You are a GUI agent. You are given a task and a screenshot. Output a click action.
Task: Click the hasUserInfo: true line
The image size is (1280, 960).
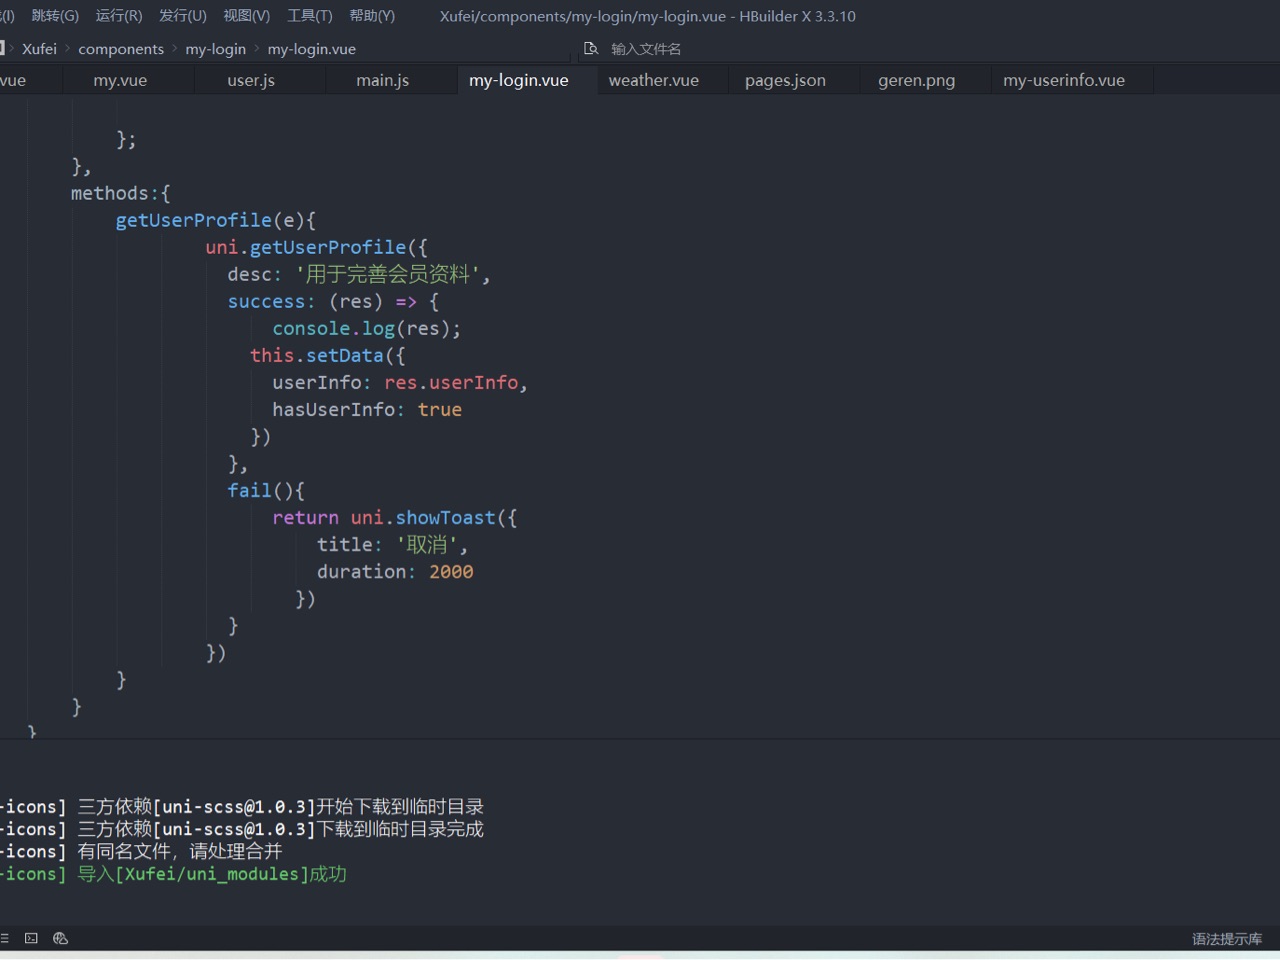click(367, 409)
